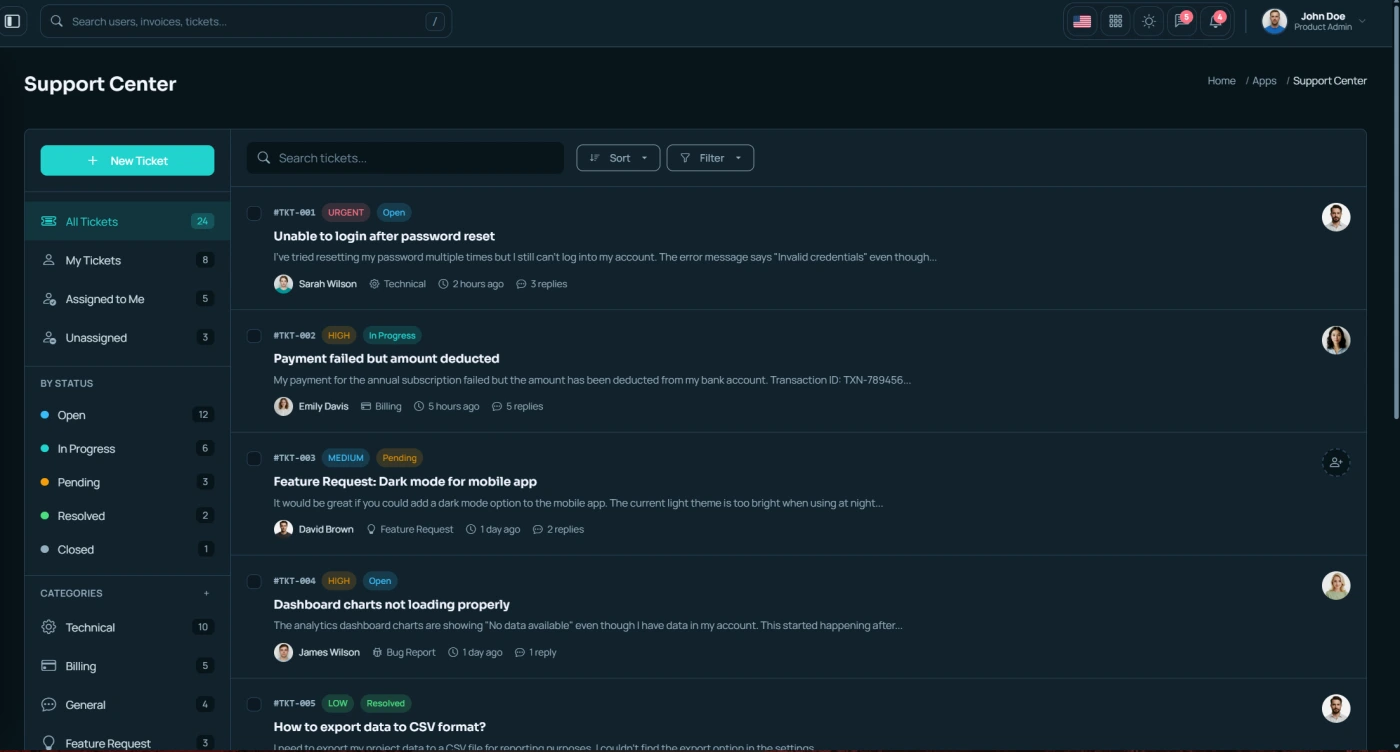Click the My Tickets person icon

tap(48, 260)
